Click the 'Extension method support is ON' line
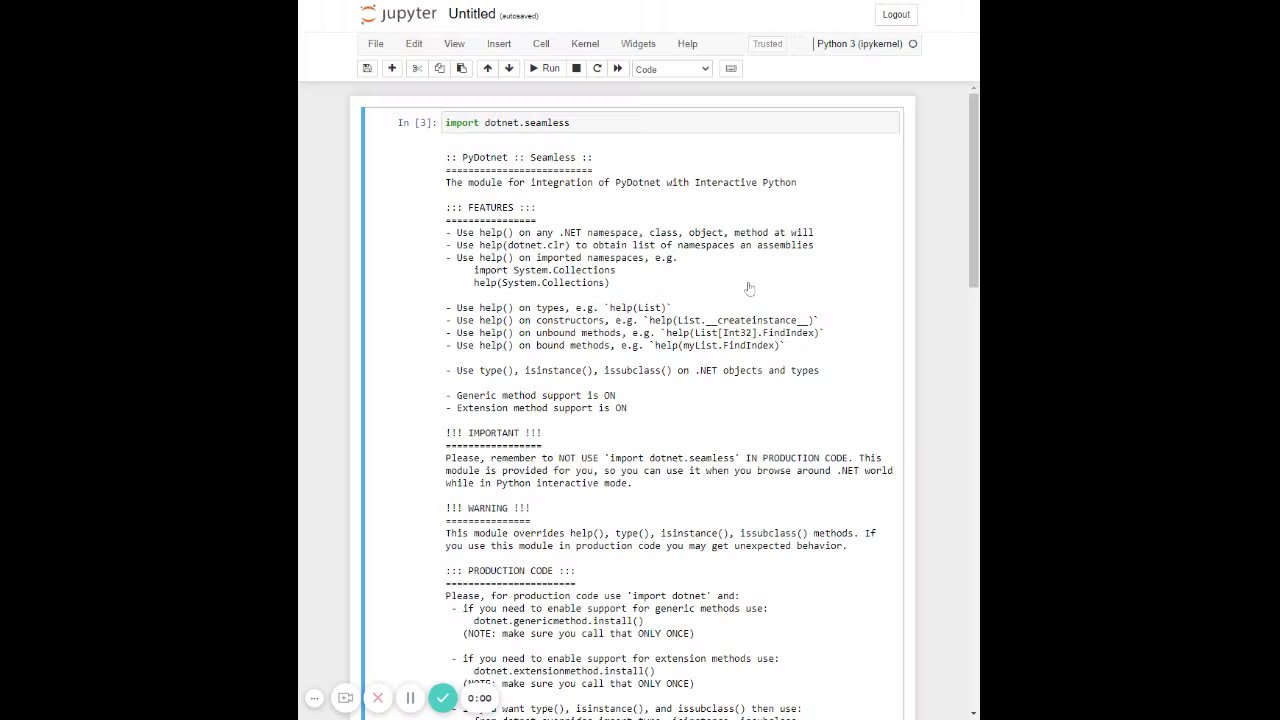This screenshot has height=720, width=1280. (536, 408)
